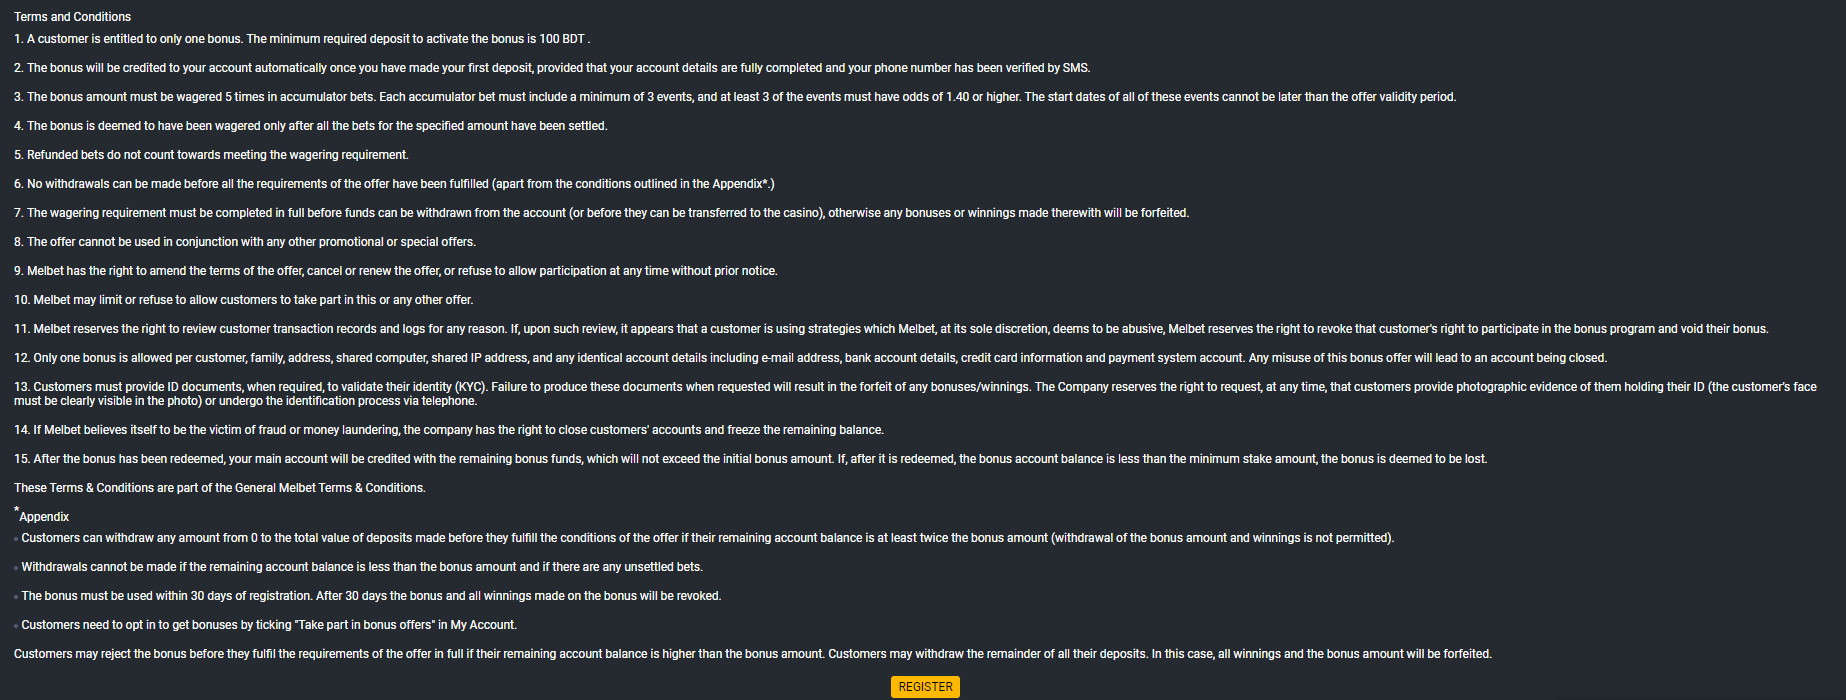
Task: Click term 2 about SMS phone verification
Action: point(552,68)
